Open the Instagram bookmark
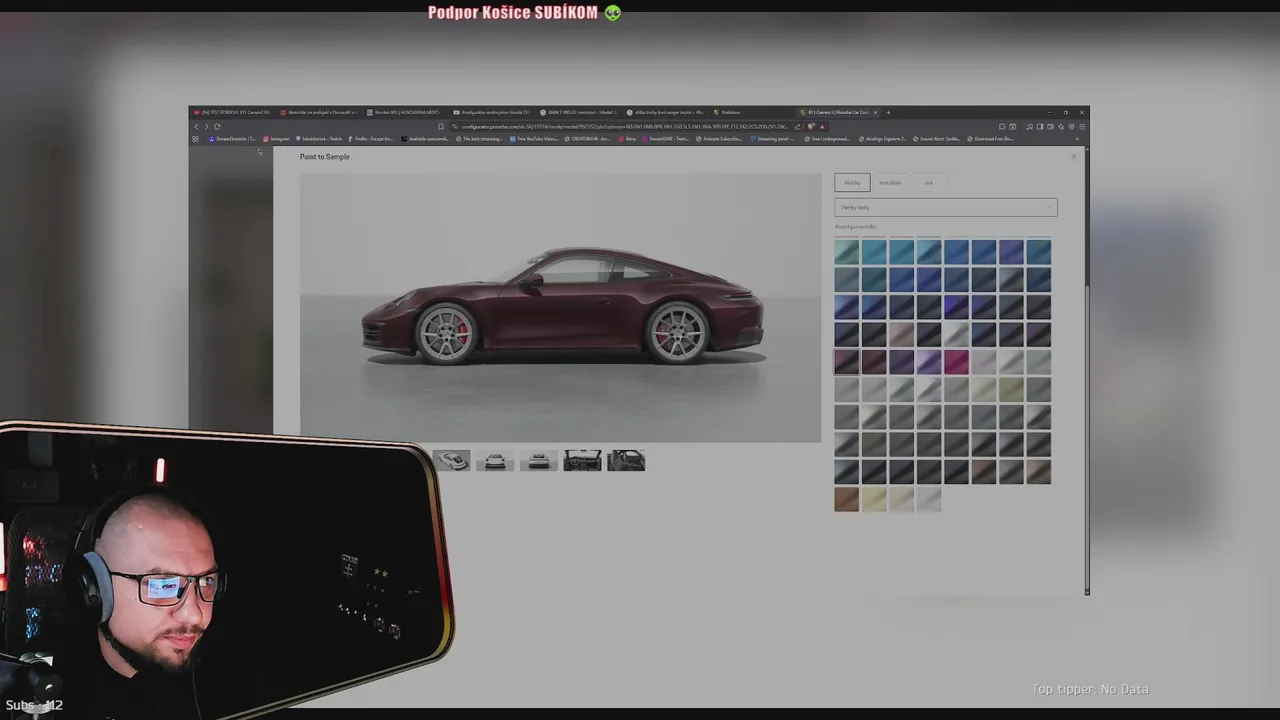Viewport: 1280px width, 720px height. pyautogui.click(x=277, y=139)
